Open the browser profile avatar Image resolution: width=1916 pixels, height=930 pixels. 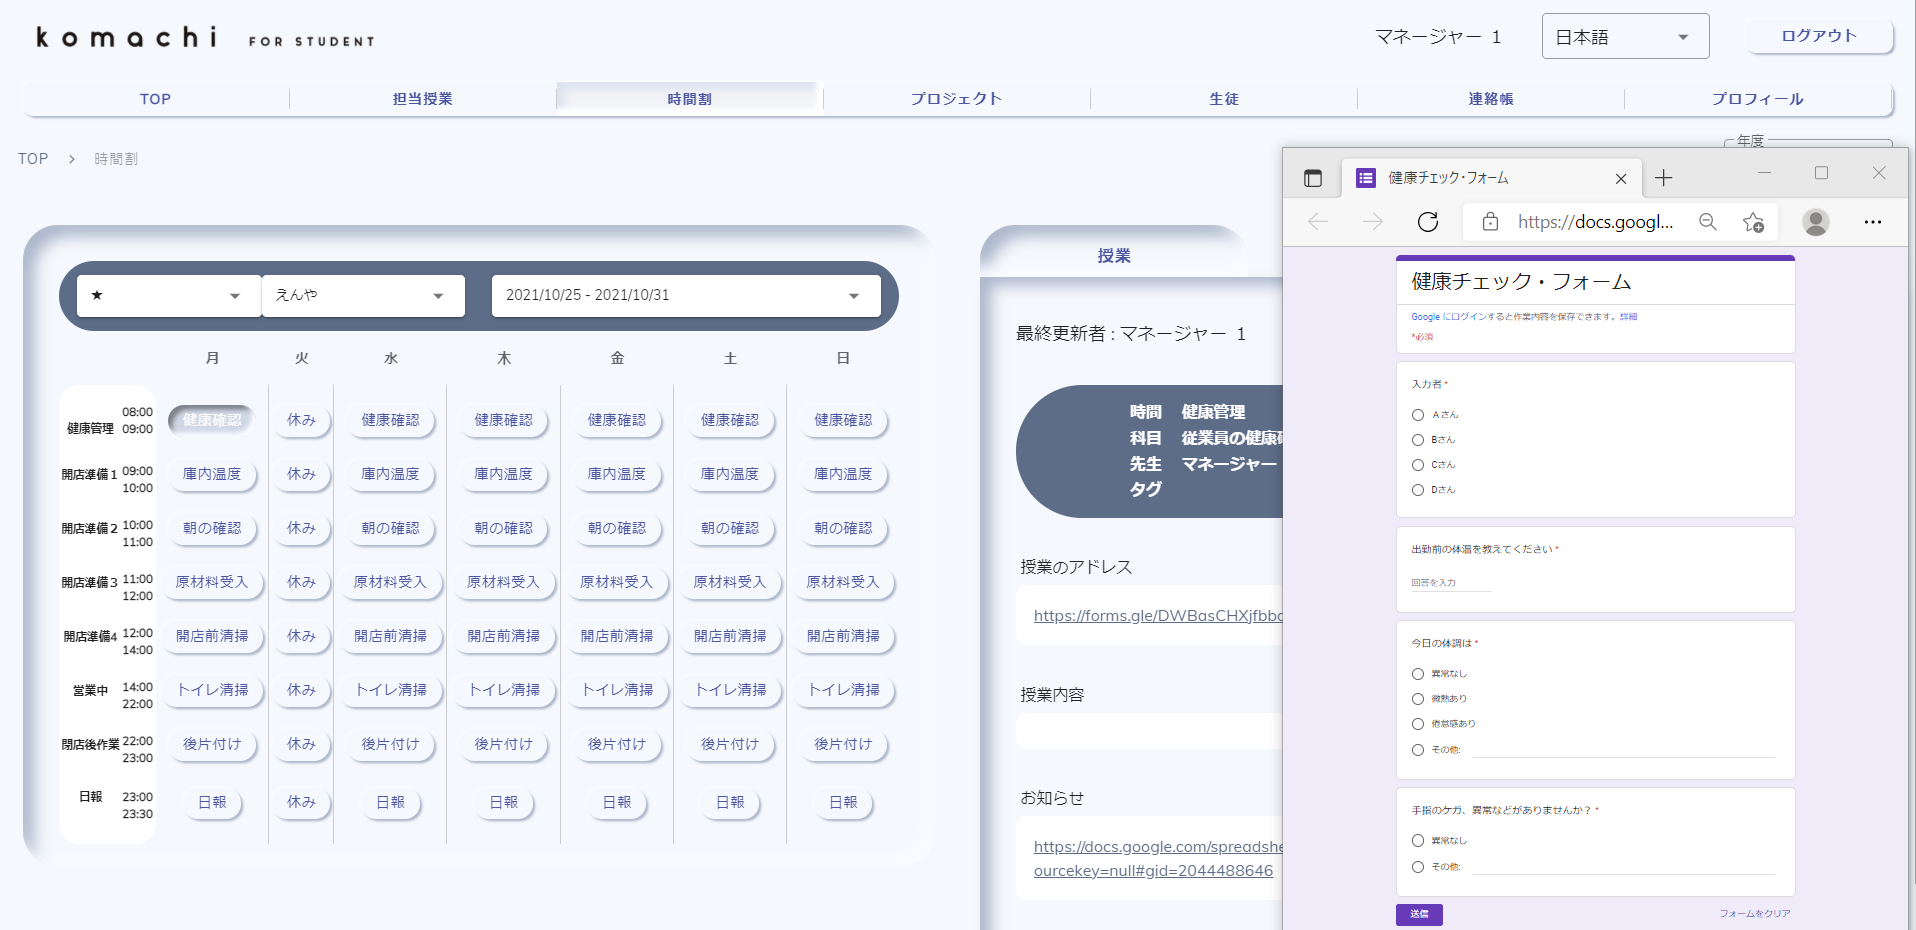click(1816, 222)
